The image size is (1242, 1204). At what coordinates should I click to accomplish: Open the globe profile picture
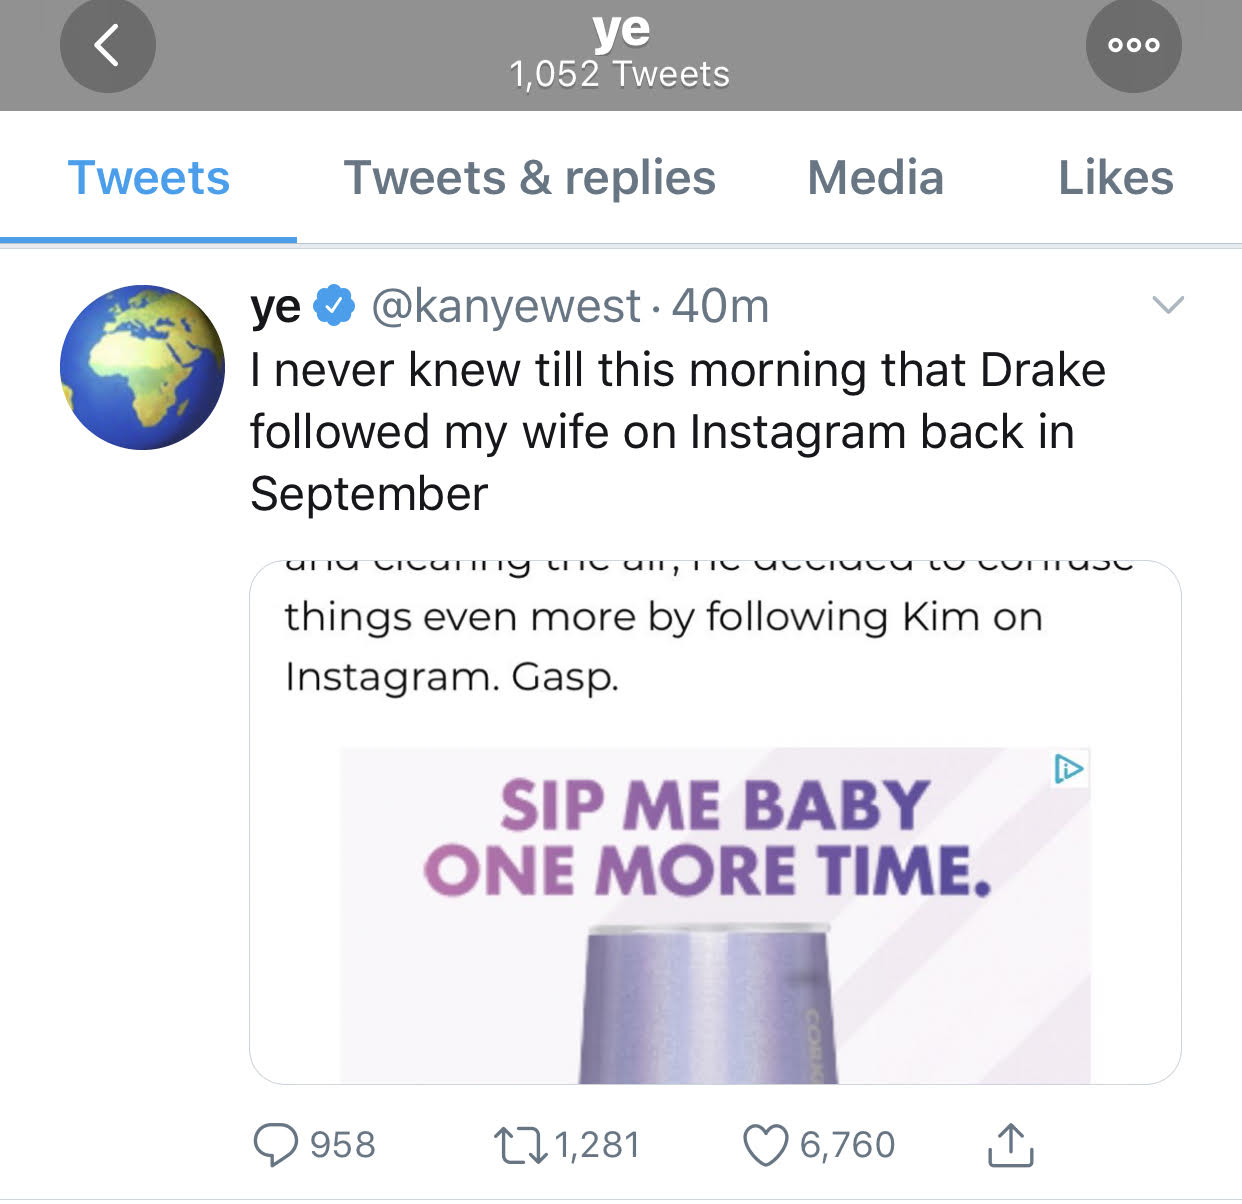142,367
